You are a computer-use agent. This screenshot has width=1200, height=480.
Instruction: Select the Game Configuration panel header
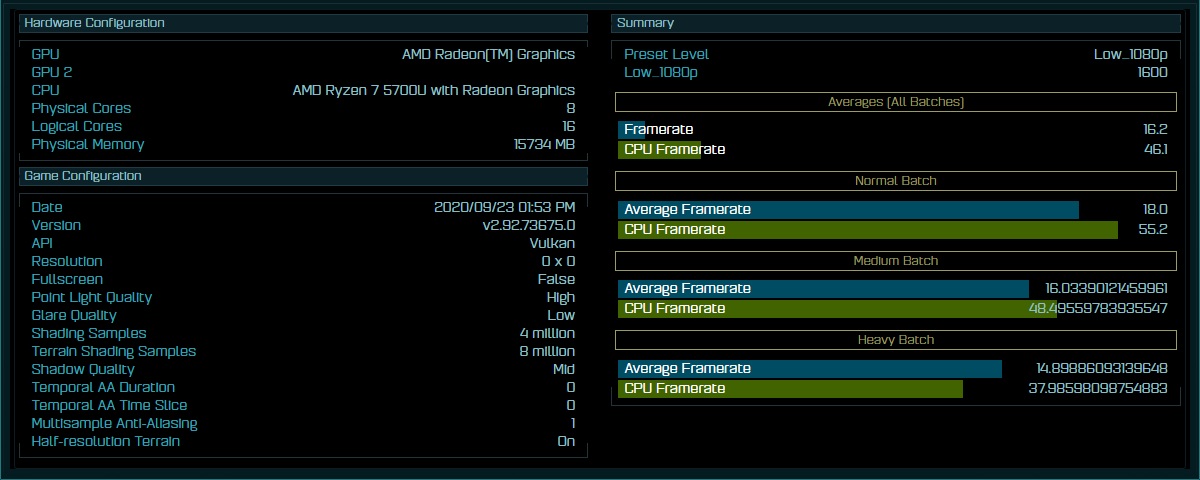click(303, 176)
